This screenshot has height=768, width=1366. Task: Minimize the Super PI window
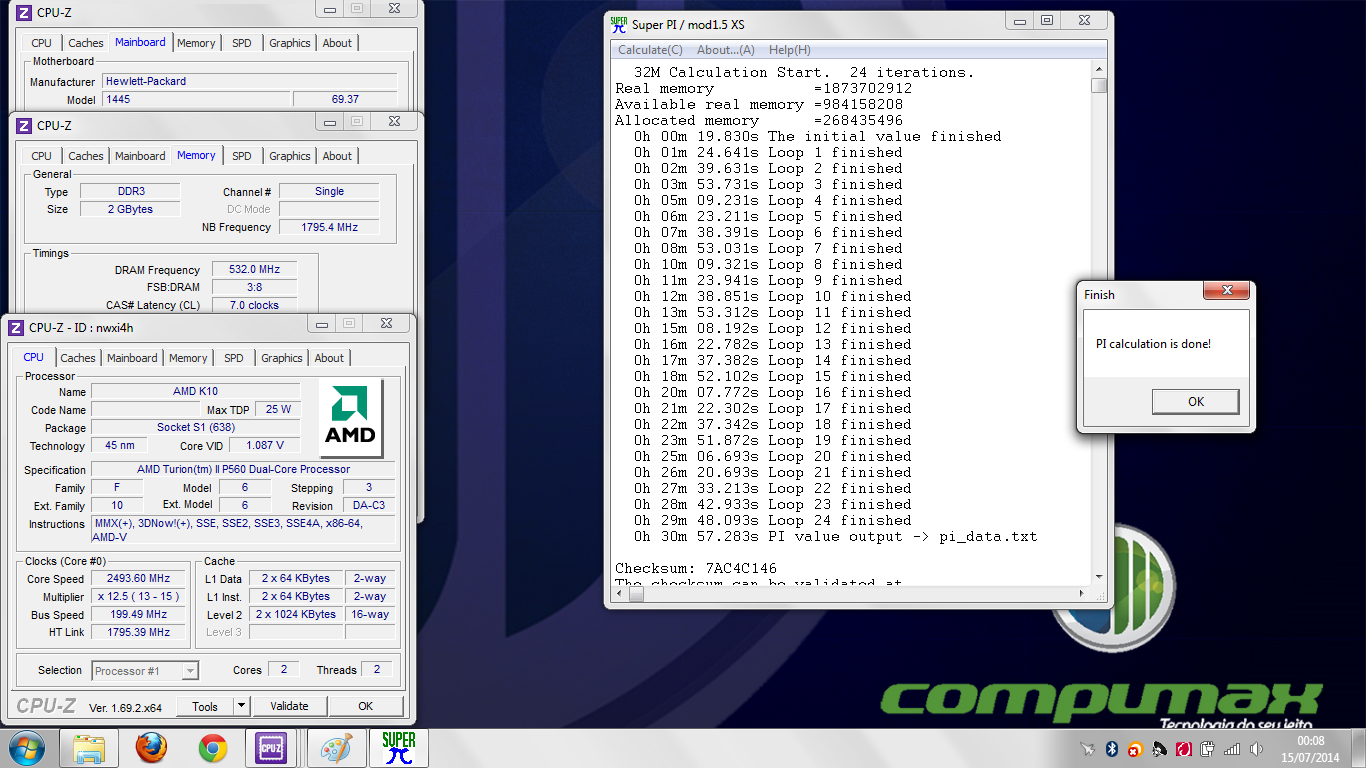pyautogui.click(x=1020, y=20)
